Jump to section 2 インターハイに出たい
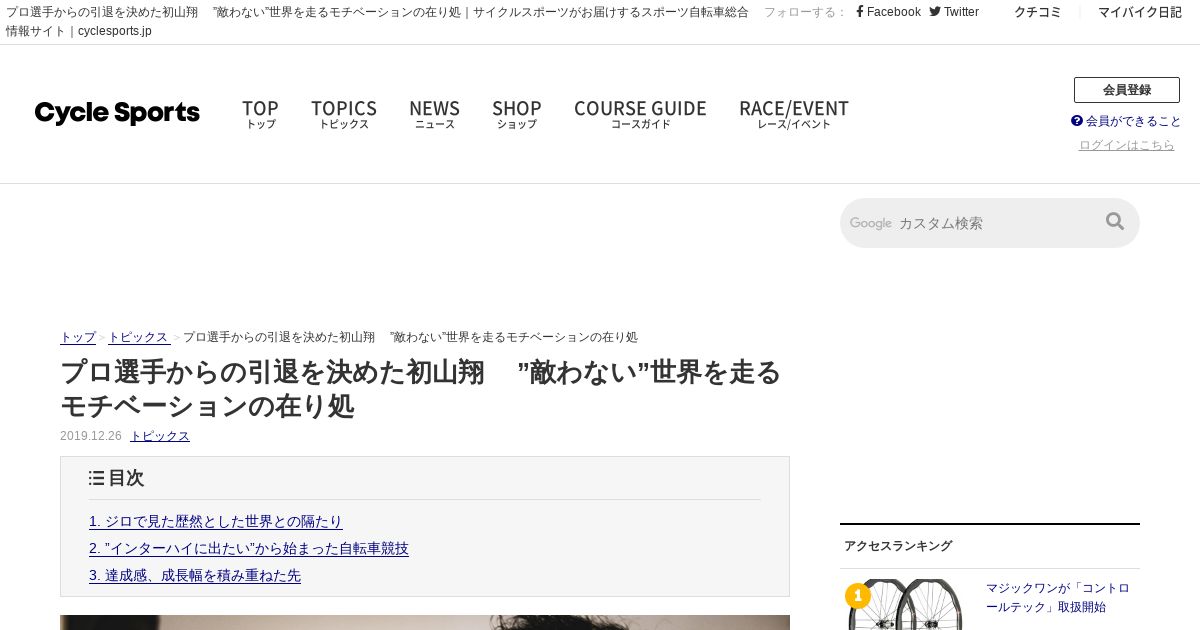The width and height of the screenshot is (1200, 630). click(249, 548)
